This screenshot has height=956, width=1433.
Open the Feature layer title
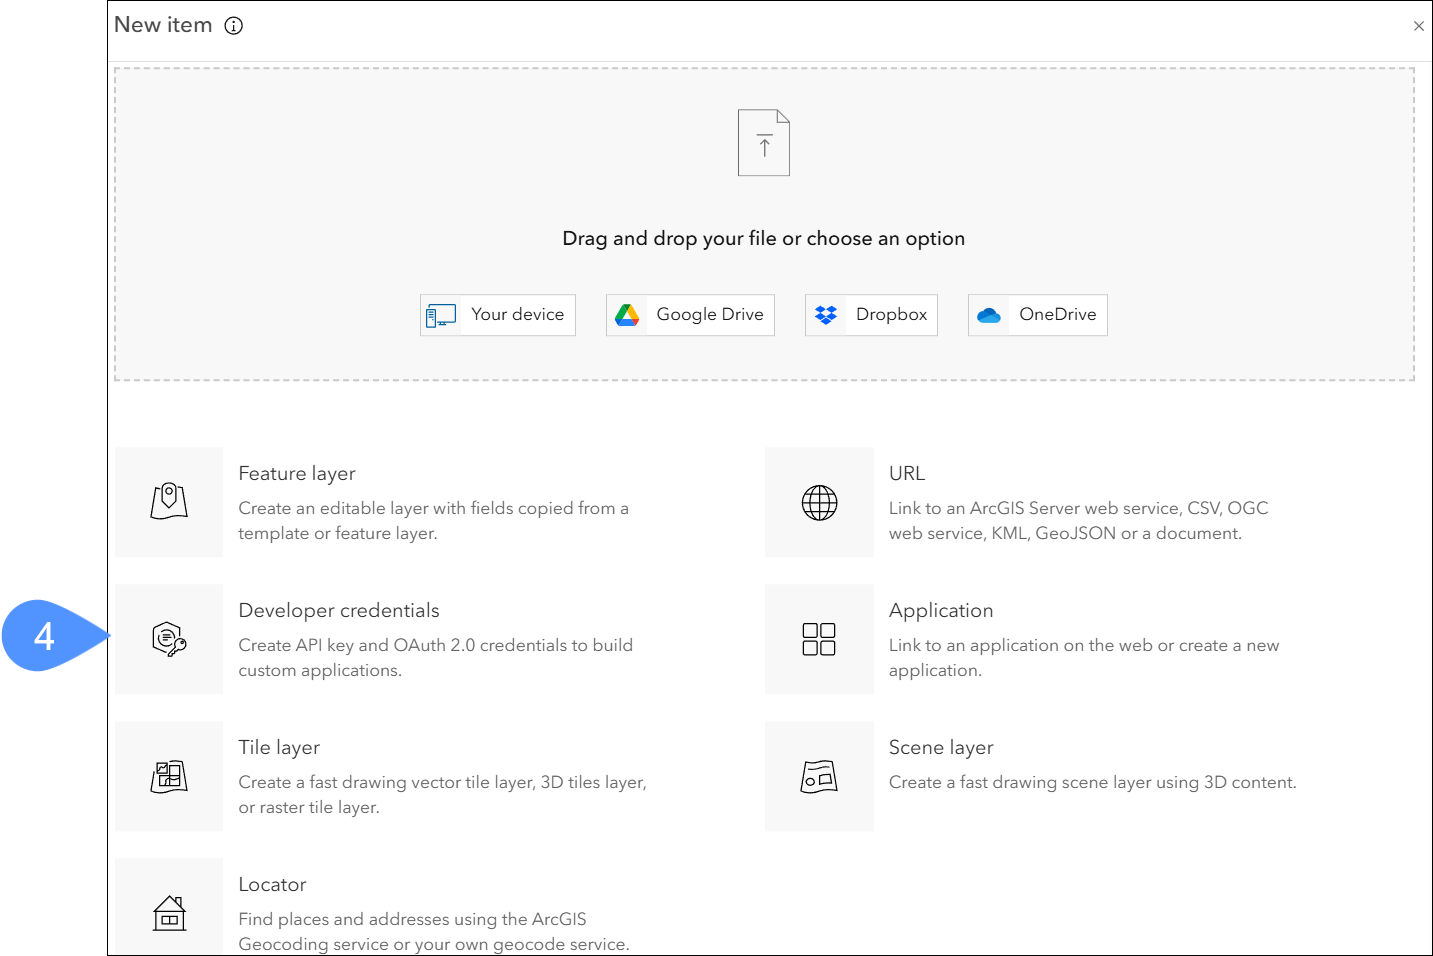click(x=297, y=474)
